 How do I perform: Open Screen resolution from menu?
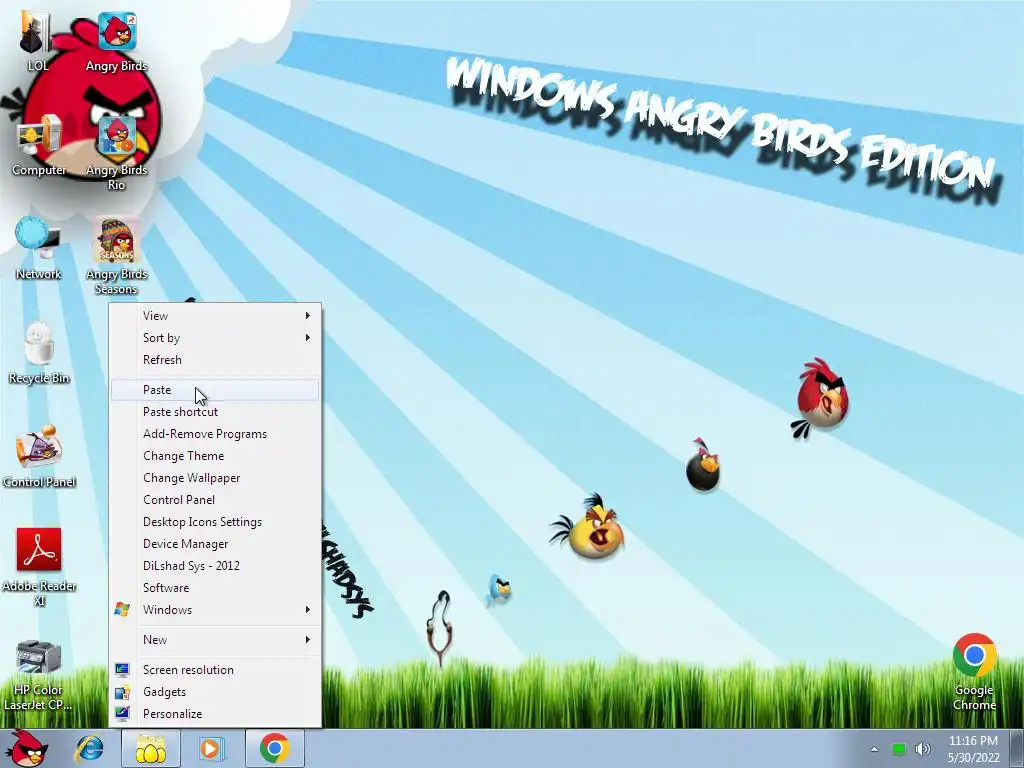point(215,670)
